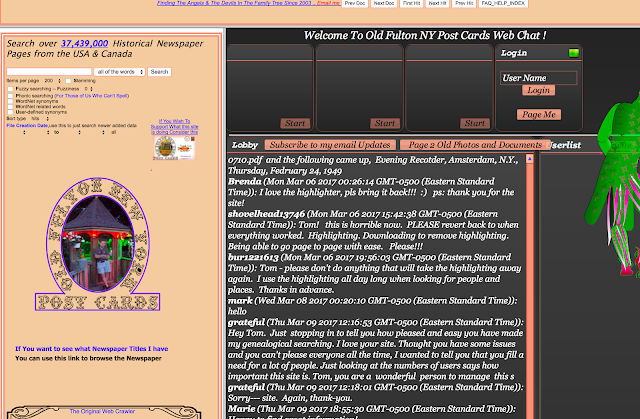640x419 pixels.
Task: Click username mark in chat
Action: pyautogui.click(x=240, y=301)
